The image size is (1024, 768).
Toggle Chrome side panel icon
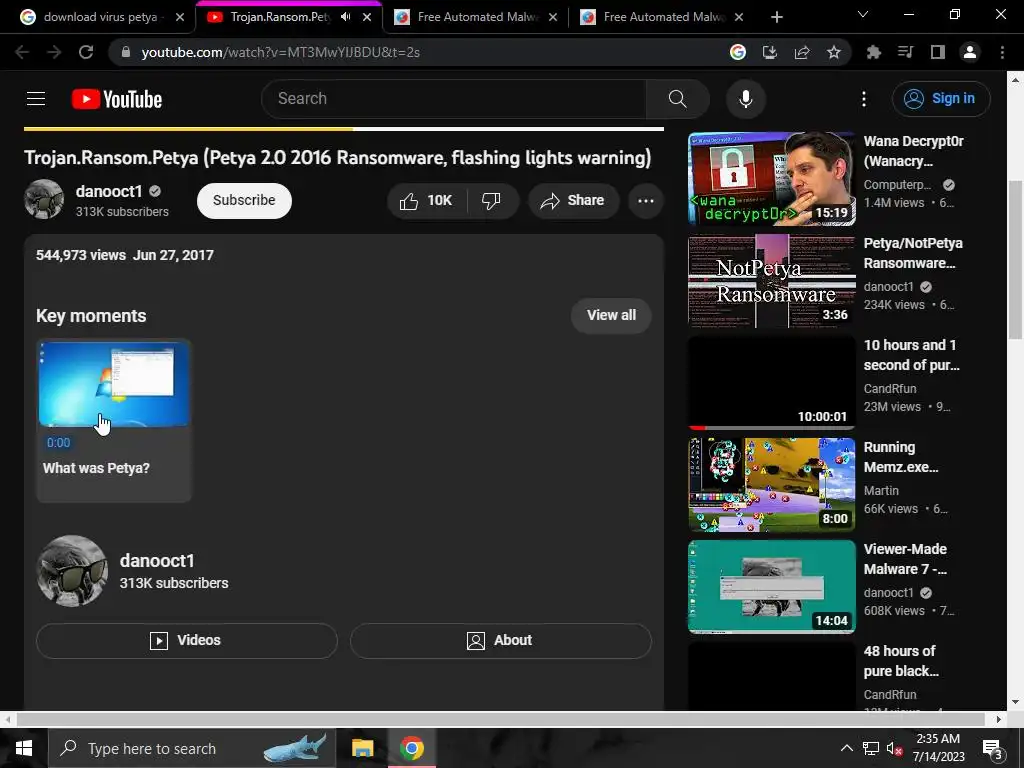[938, 52]
